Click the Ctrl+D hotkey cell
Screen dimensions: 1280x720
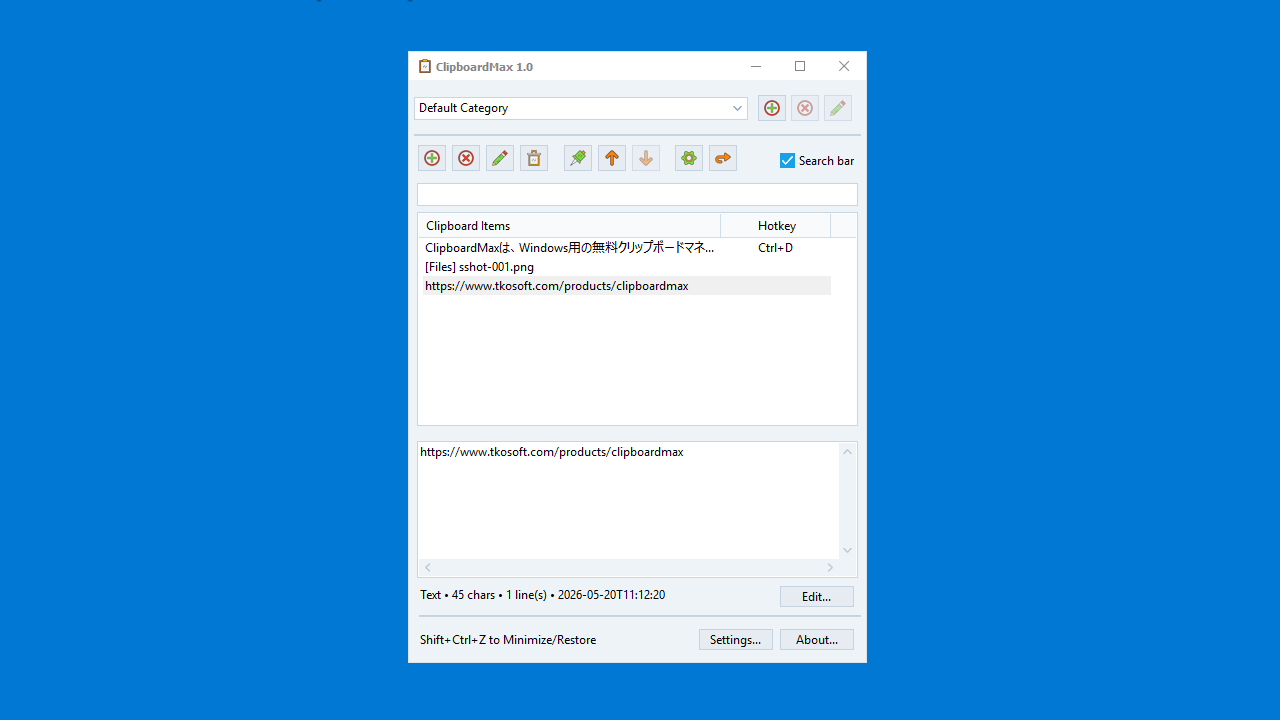pyautogui.click(x=776, y=248)
